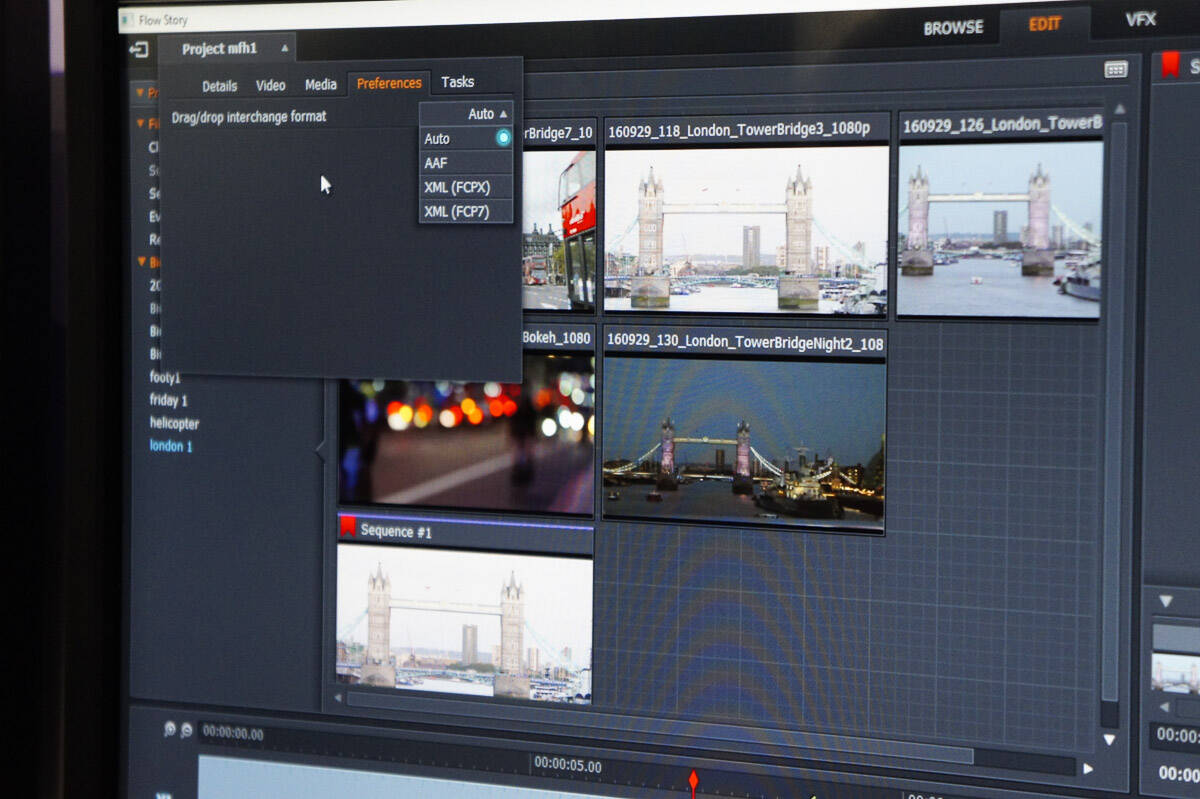The image size is (1200, 799).
Task: Click the red flag icon on Sequence #1
Action: click(348, 526)
